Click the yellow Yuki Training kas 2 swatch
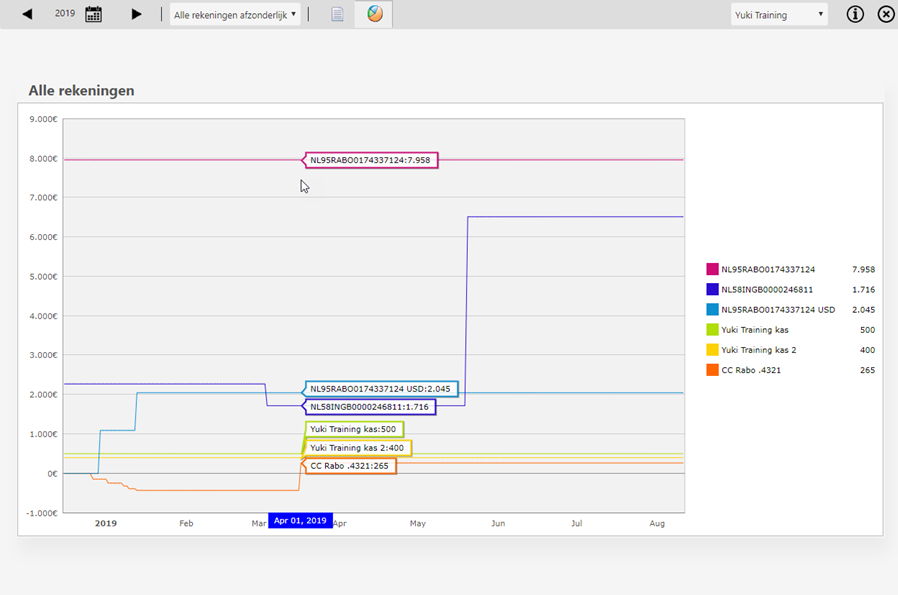Image resolution: width=898 pixels, height=595 pixels. [712, 349]
